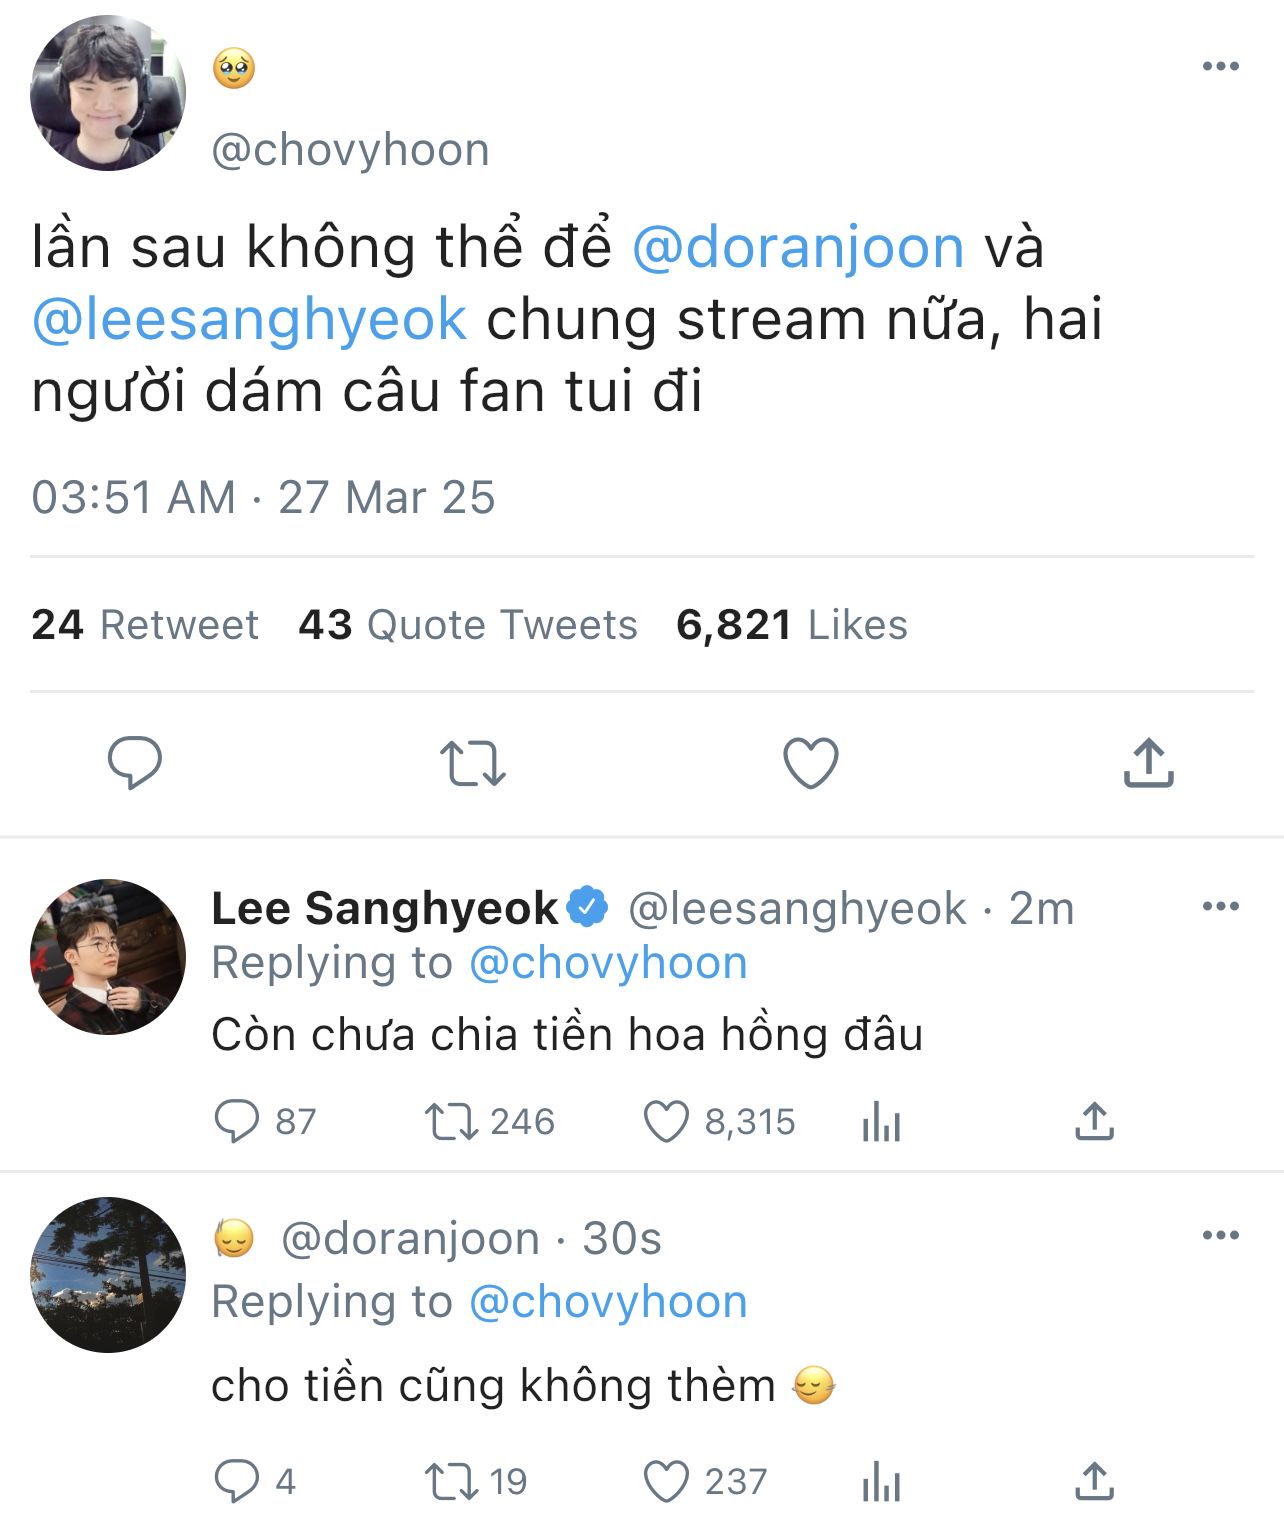The width and height of the screenshot is (1284, 1517).
Task: Open the @doranjoon mention in main tweet
Action: 798,248
